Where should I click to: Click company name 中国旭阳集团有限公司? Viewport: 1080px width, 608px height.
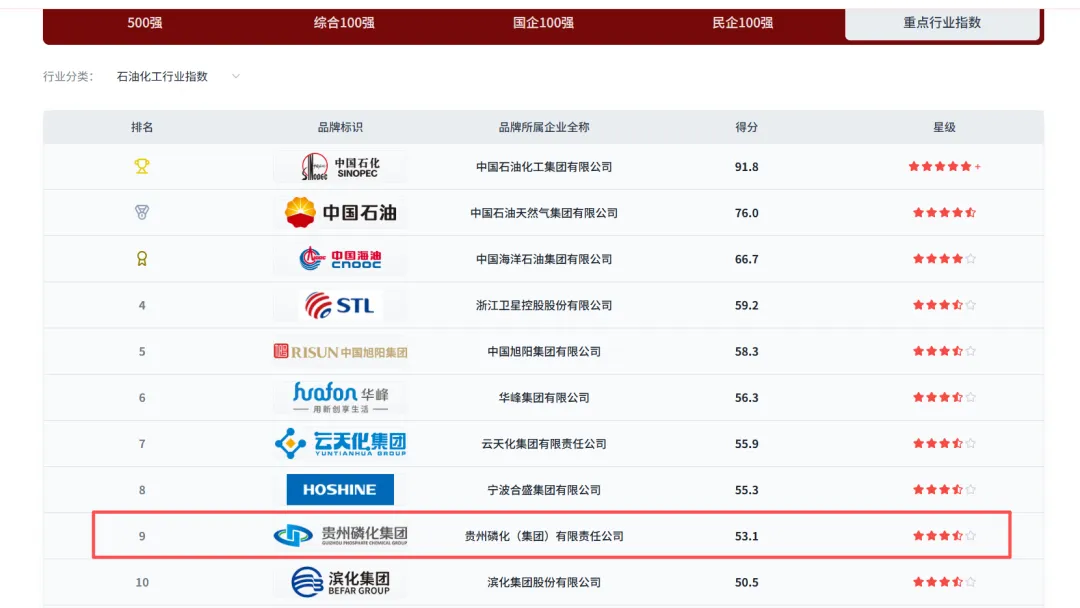coord(544,351)
